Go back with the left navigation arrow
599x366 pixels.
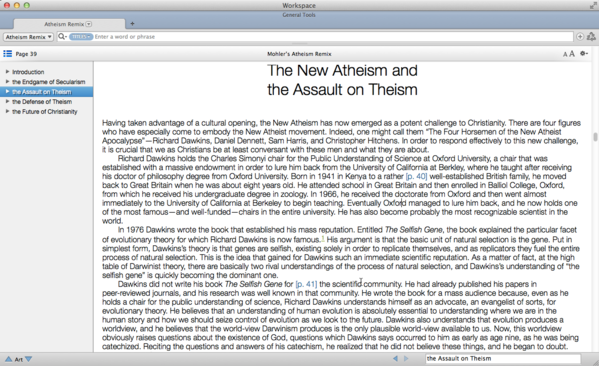coord(395,358)
